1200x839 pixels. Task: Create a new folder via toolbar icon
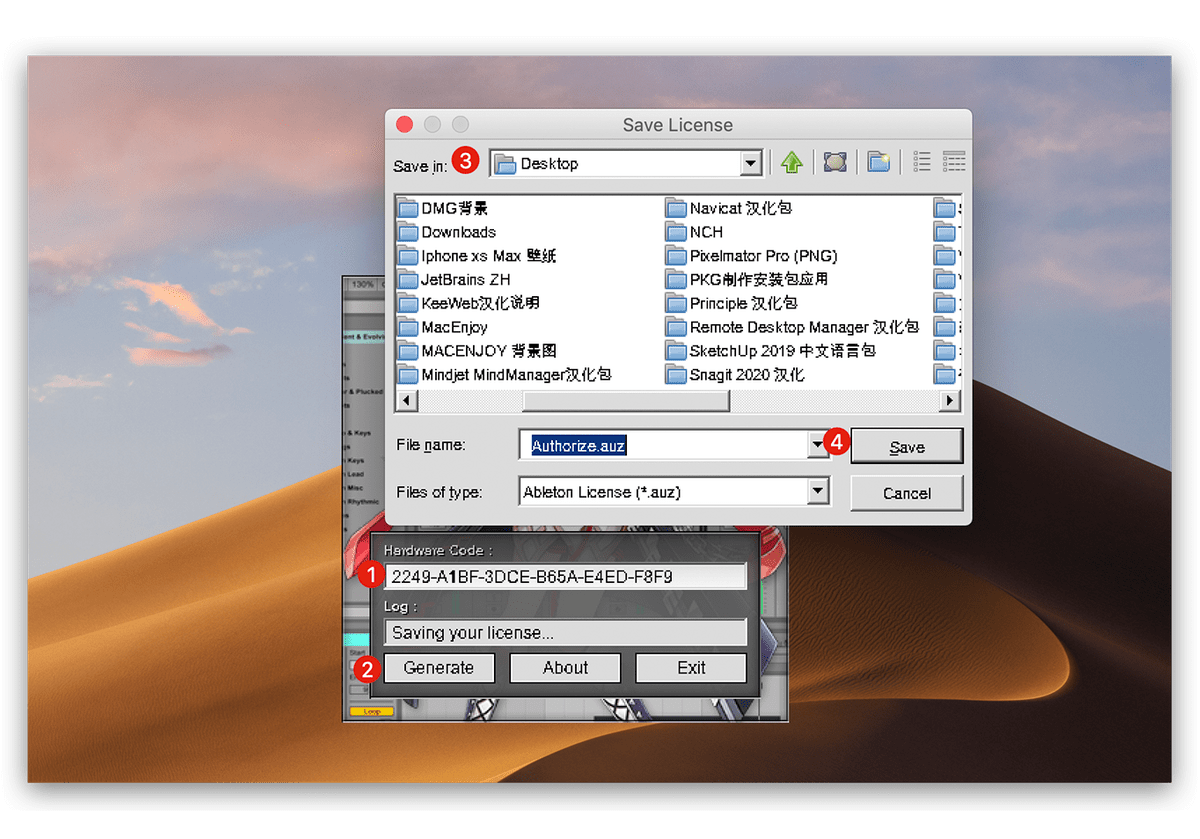878,162
